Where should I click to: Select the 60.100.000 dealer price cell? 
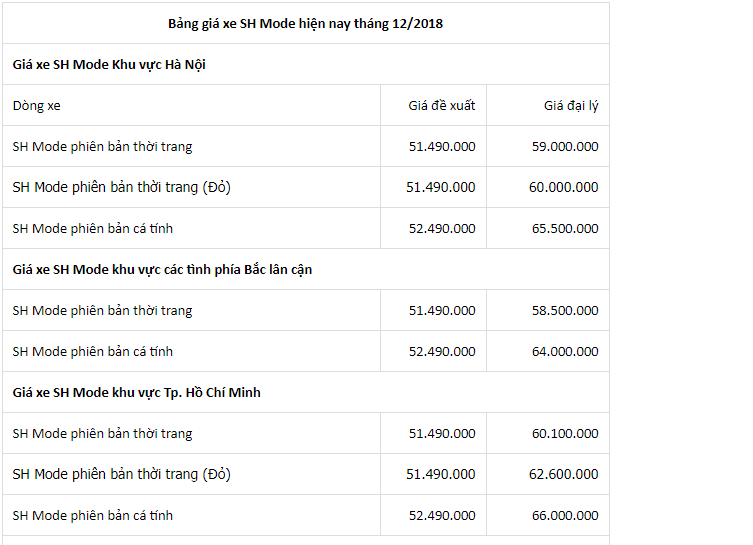pos(565,434)
